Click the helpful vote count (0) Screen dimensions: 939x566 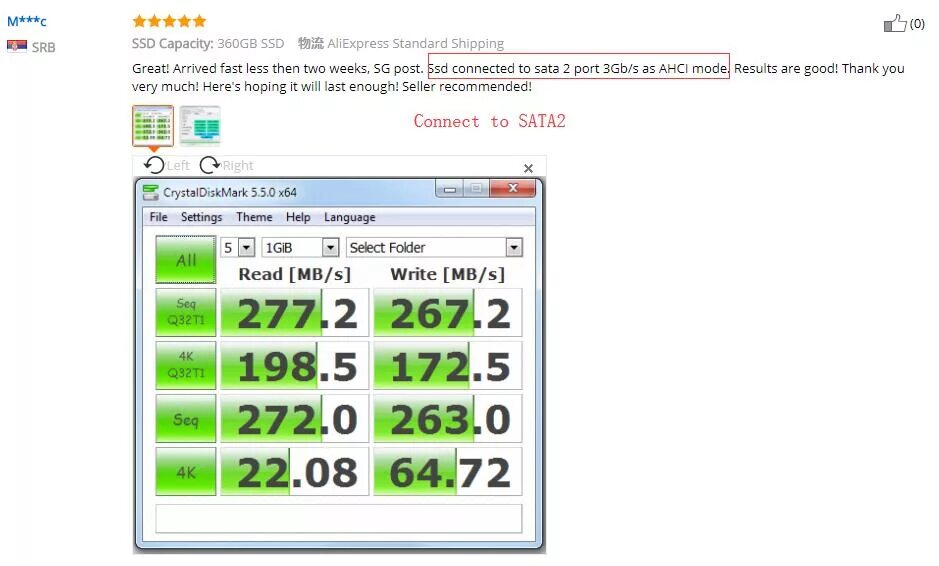click(x=917, y=23)
